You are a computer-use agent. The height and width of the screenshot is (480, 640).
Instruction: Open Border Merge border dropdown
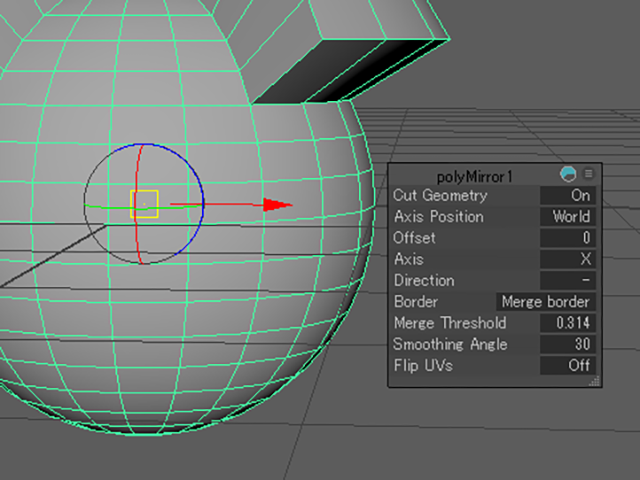coord(546,302)
